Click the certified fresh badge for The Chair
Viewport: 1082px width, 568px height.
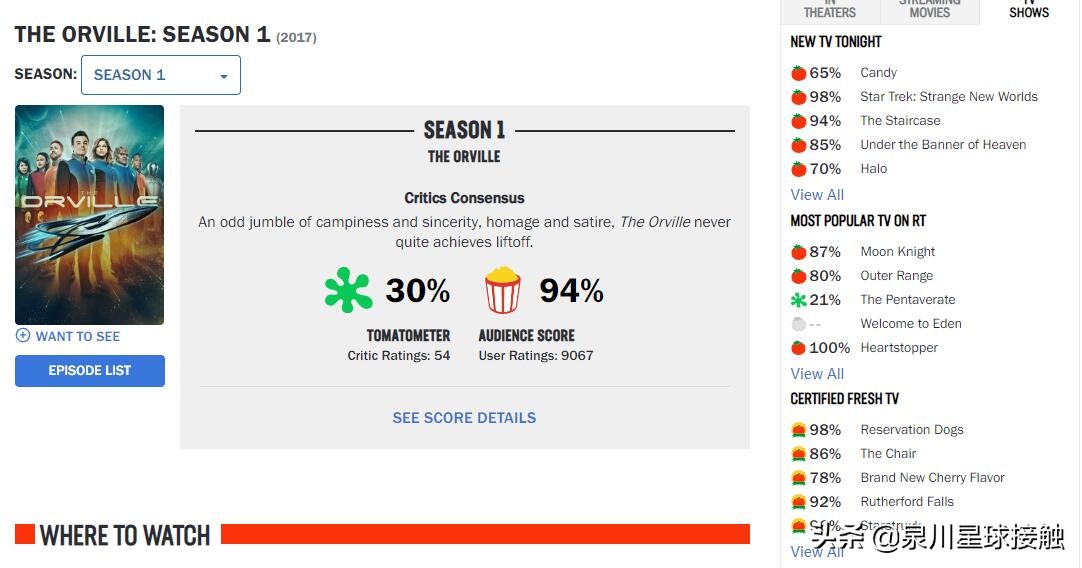click(x=798, y=454)
